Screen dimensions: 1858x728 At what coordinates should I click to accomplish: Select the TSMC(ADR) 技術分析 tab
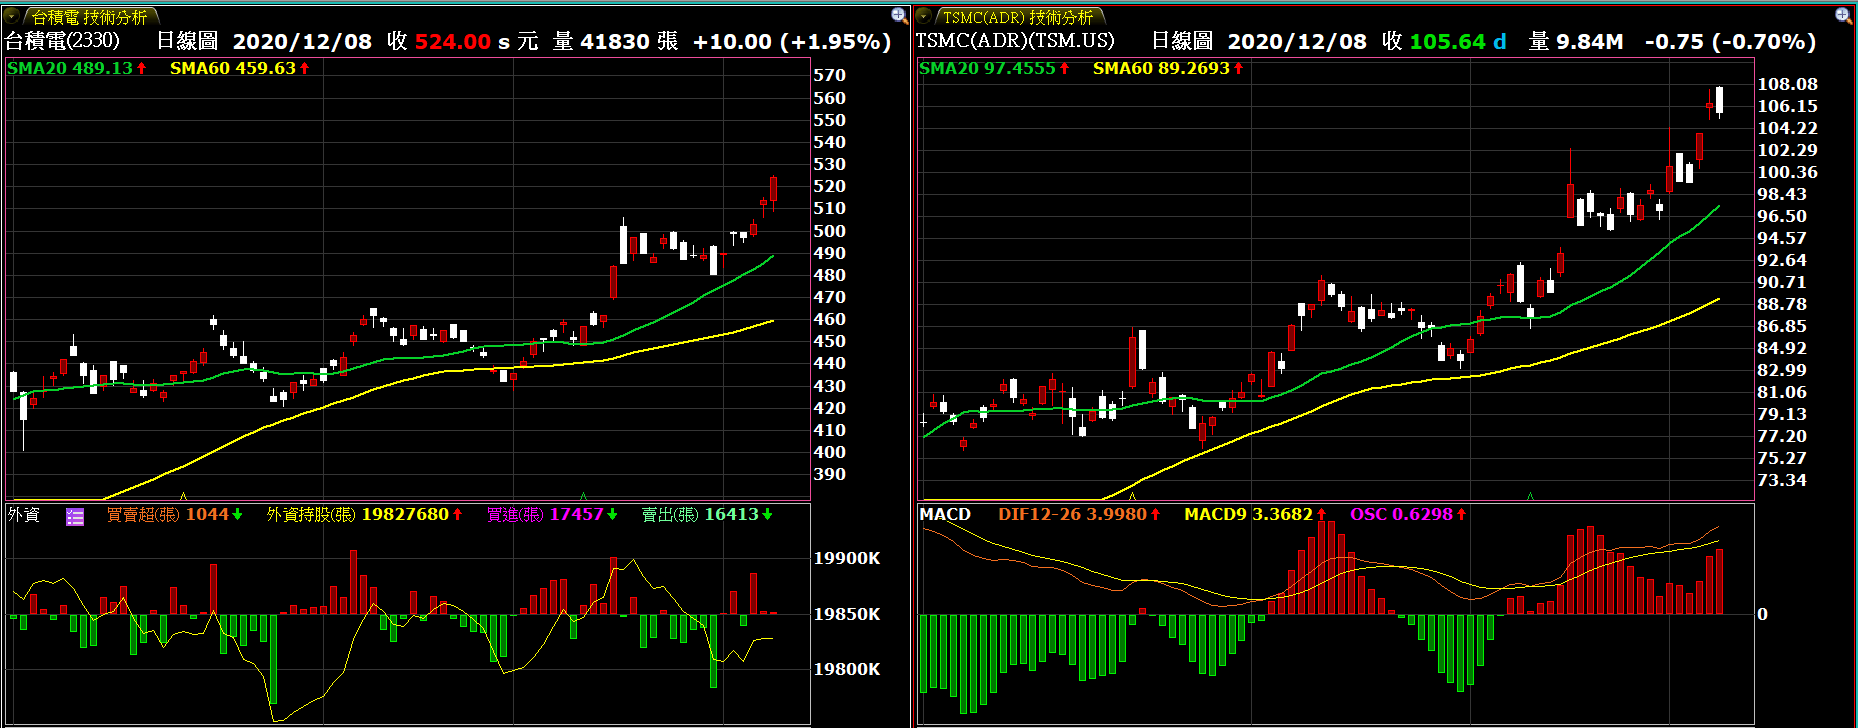tap(1018, 17)
